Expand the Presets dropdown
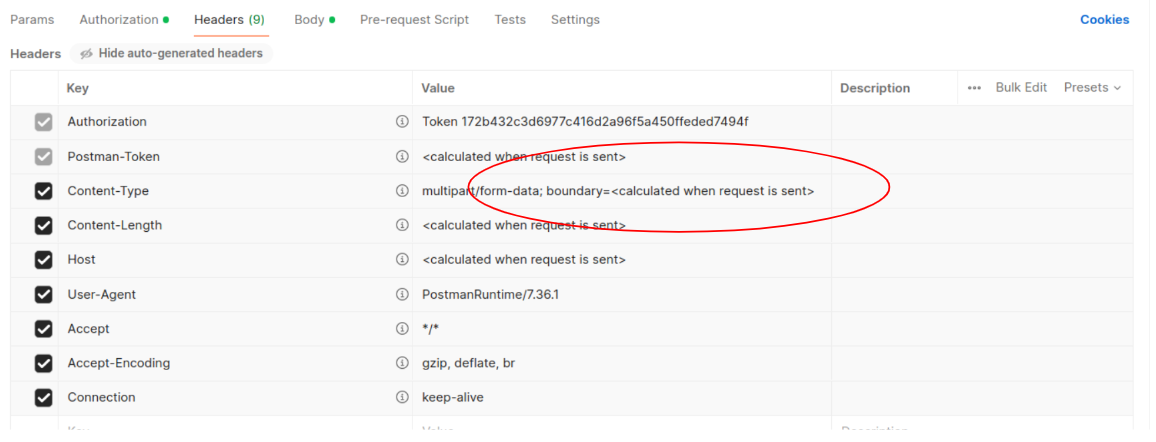Image resolution: width=1156 pixels, height=442 pixels. [1092, 88]
